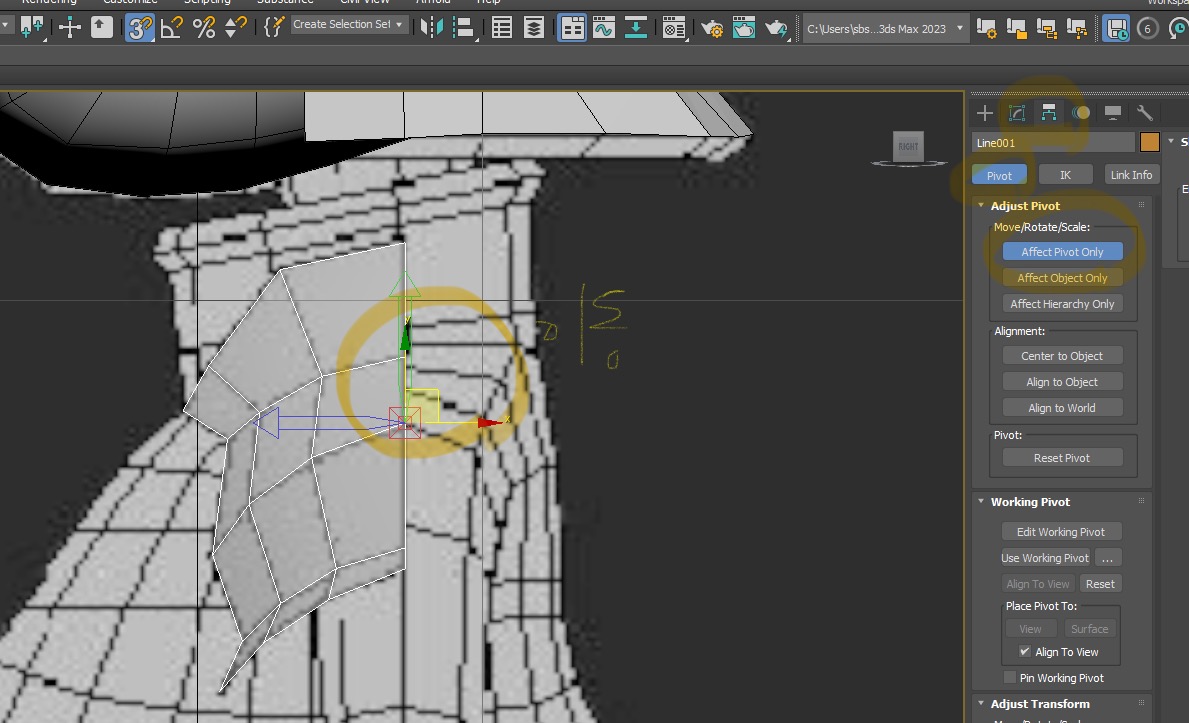Switch to the Create panel plus icon
This screenshot has width=1189, height=723.
pyautogui.click(x=984, y=113)
